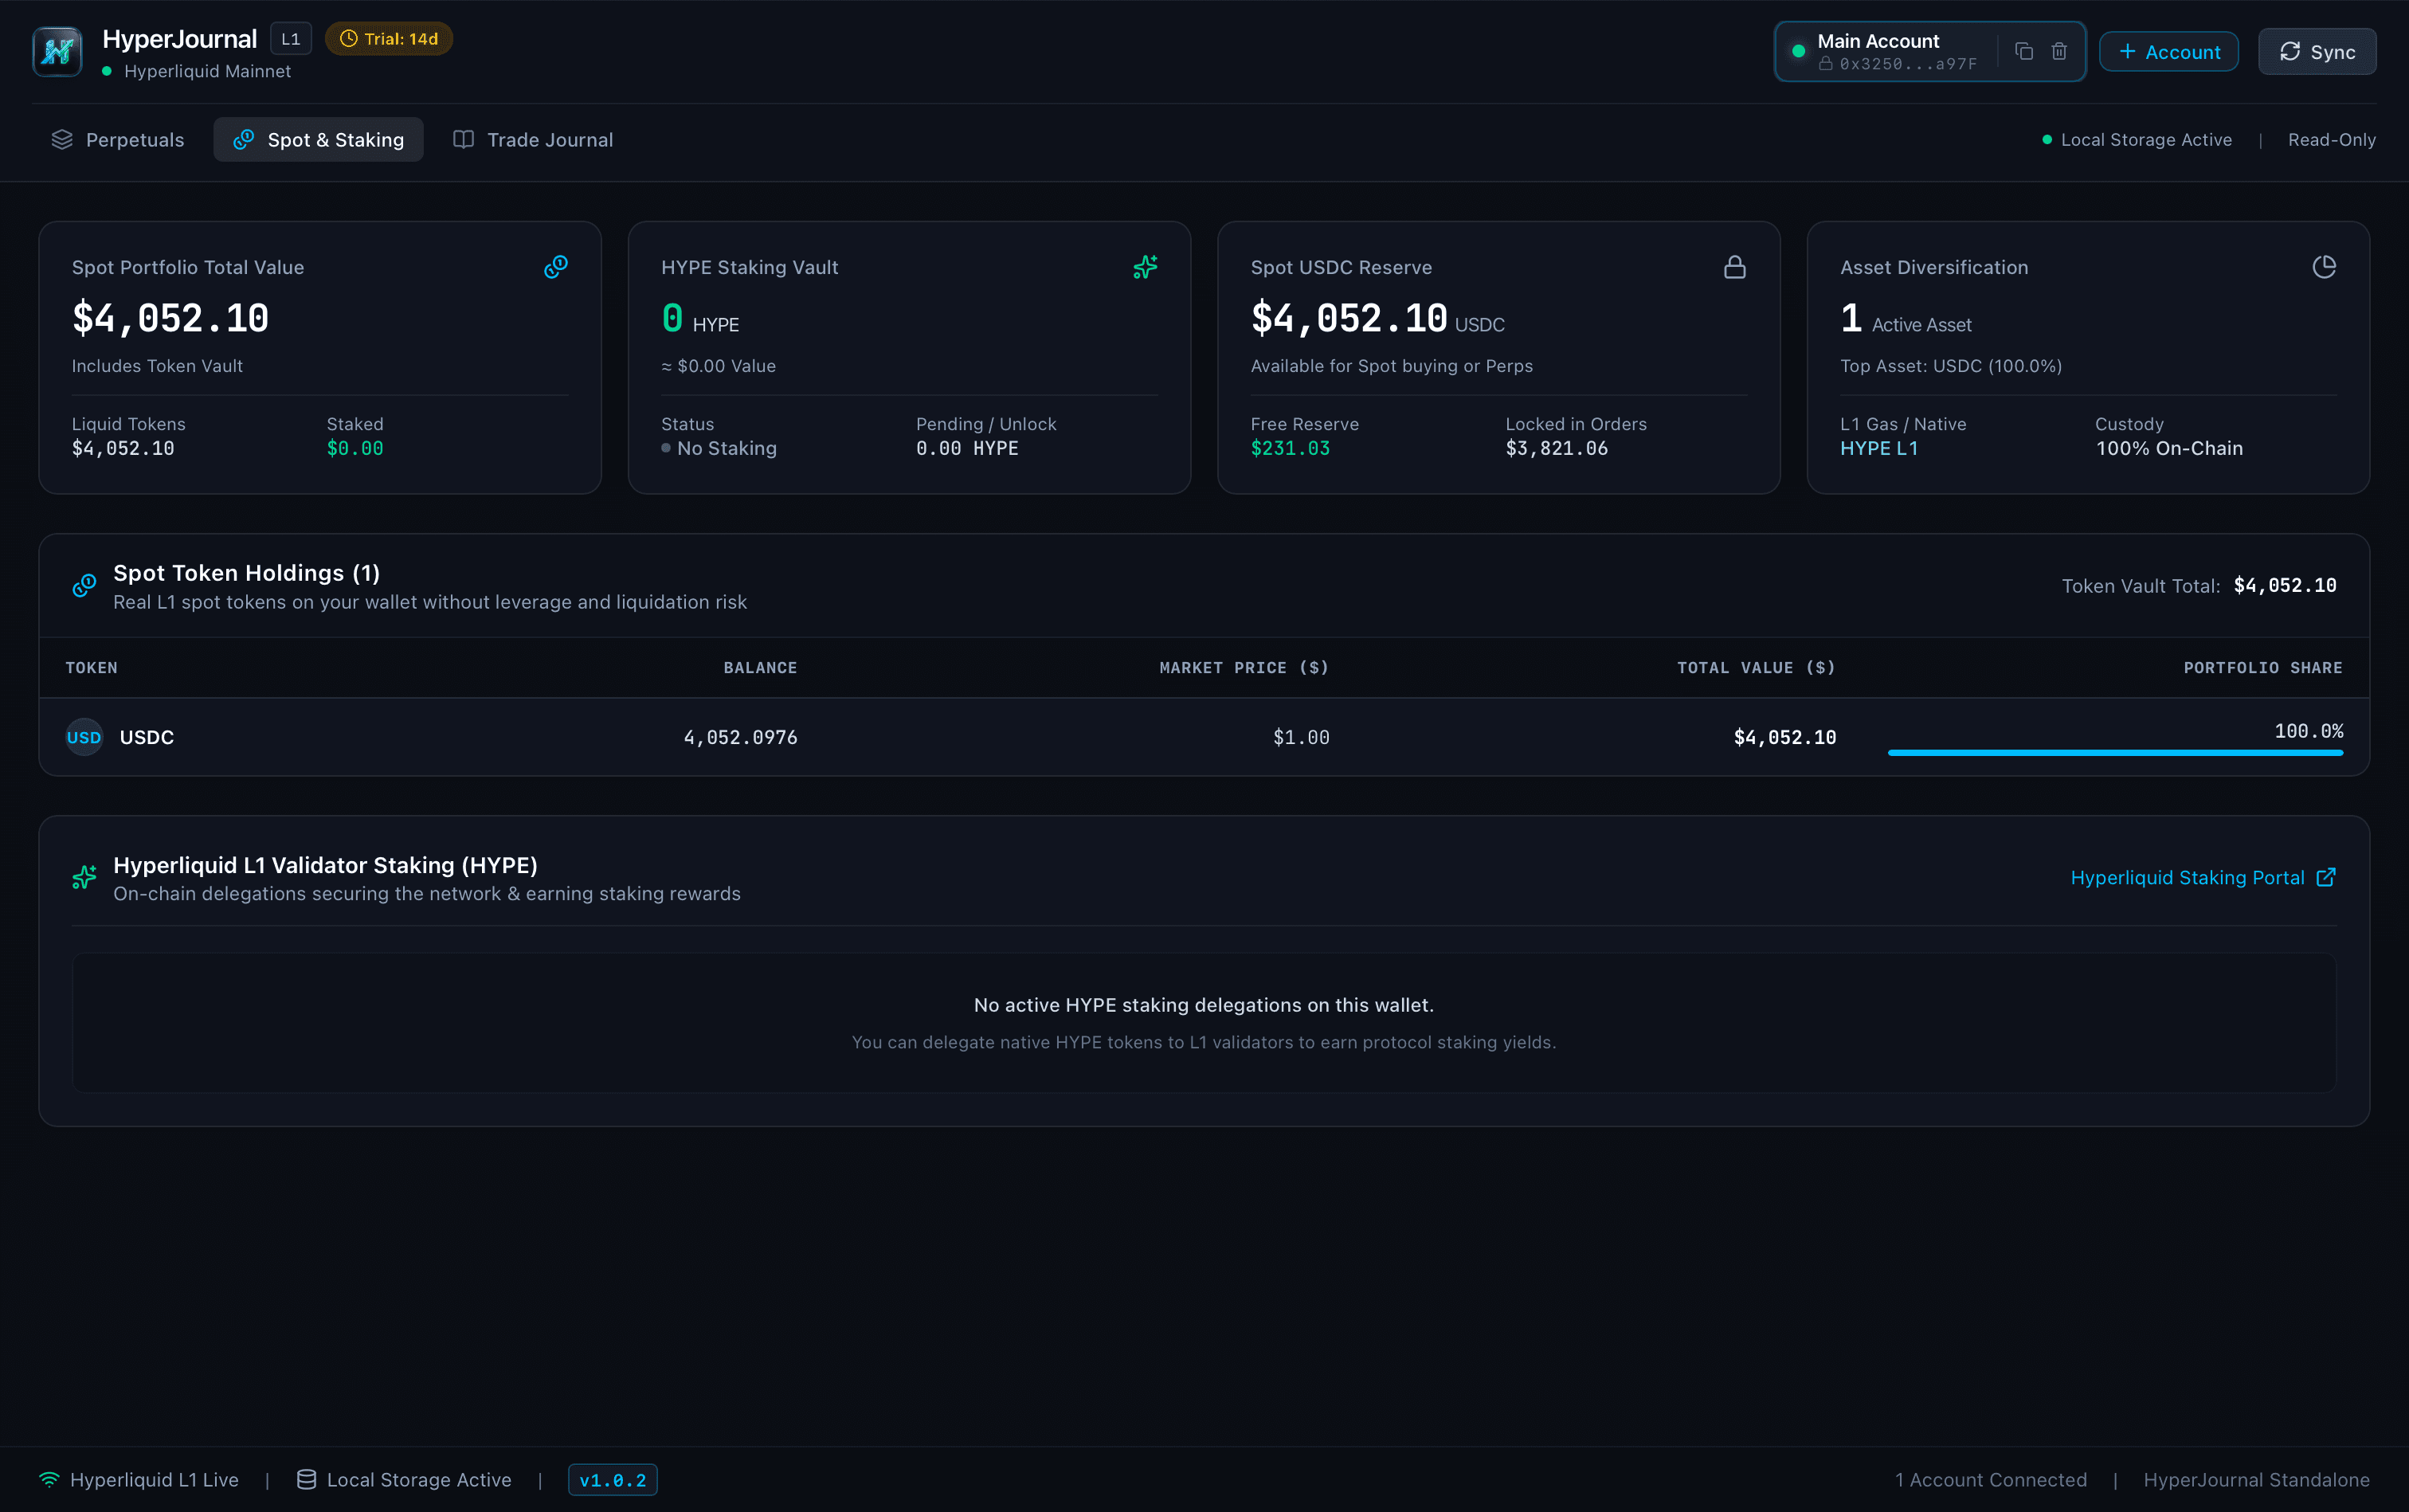Click the database icon in the footer
The height and width of the screenshot is (1512, 2409).
[307, 1479]
